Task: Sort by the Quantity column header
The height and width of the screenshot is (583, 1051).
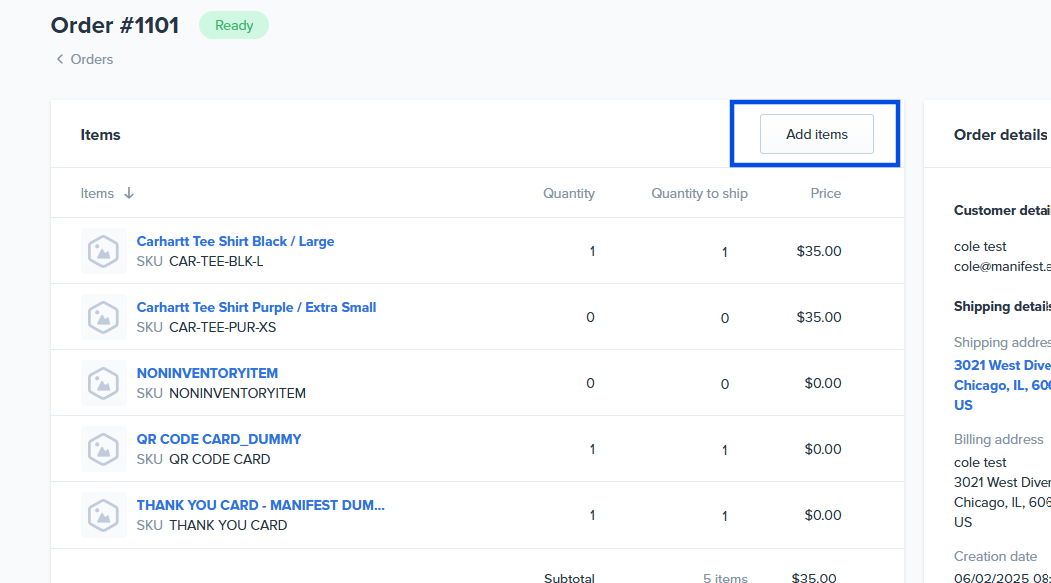Action: tap(568, 194)
